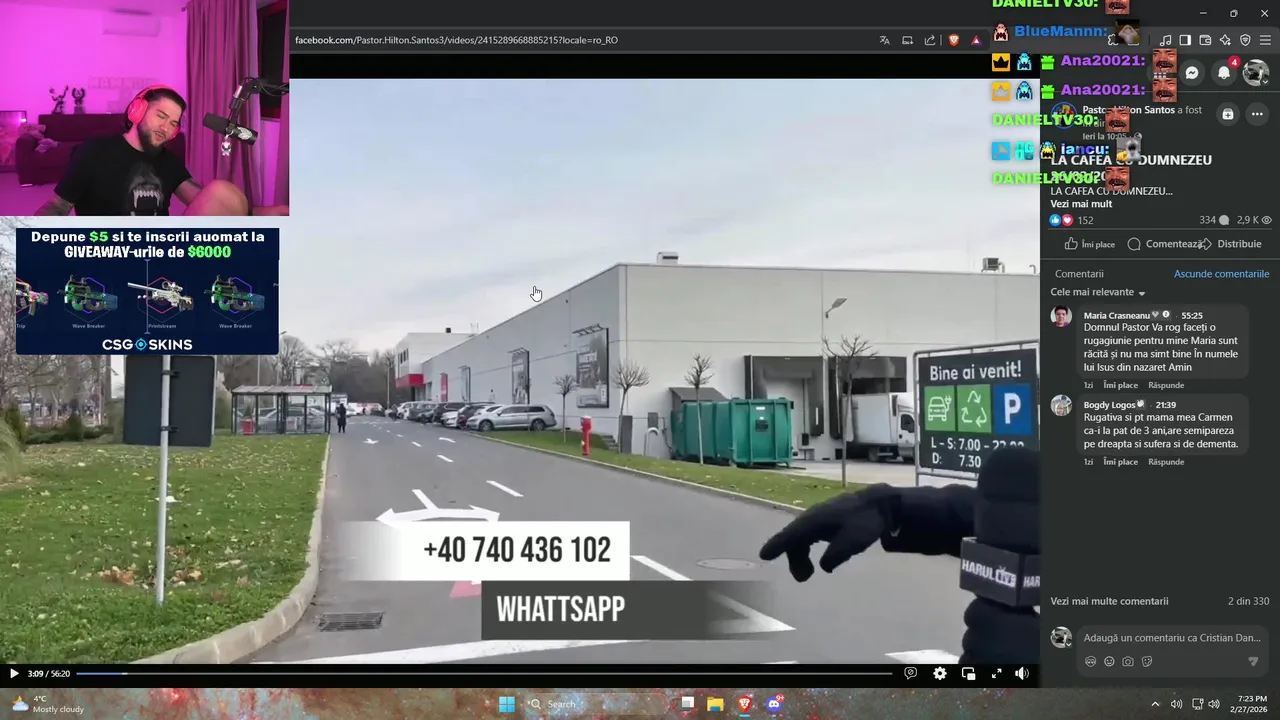Open Maria Crasneanu's profile name
This screenshot has width=1280, height=720.
pos(1116,315)
